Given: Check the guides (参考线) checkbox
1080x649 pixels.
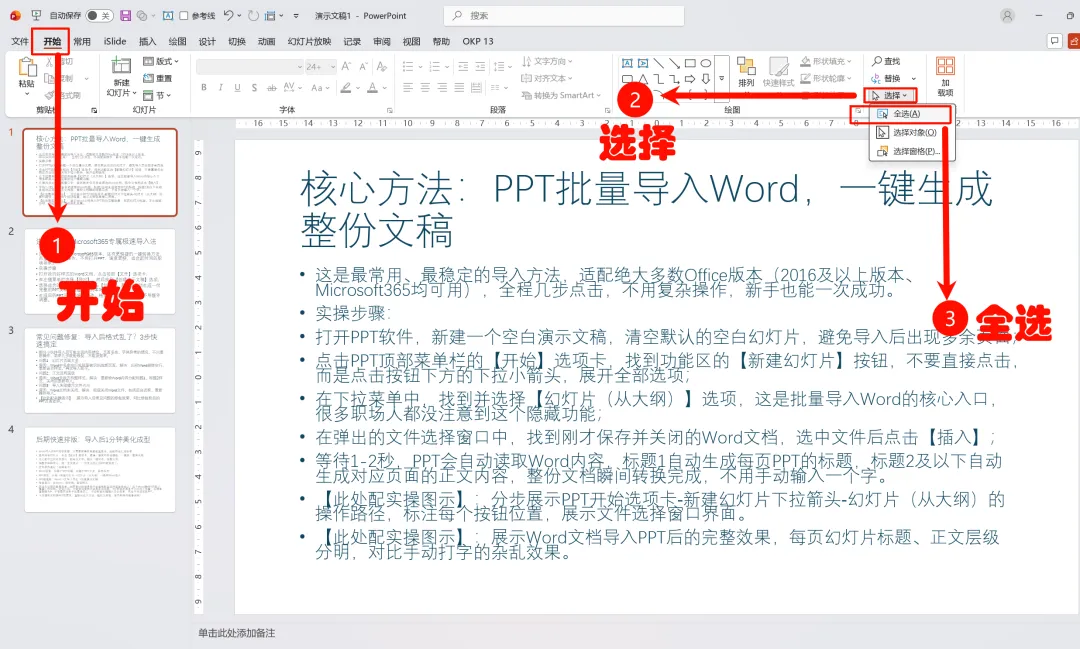Looking at the screenshot, I should pos(184,15).
